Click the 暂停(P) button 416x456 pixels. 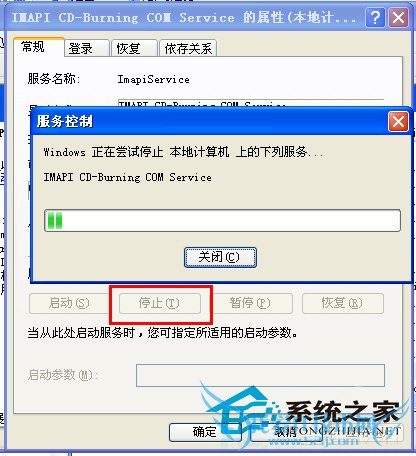pos(252,303)
